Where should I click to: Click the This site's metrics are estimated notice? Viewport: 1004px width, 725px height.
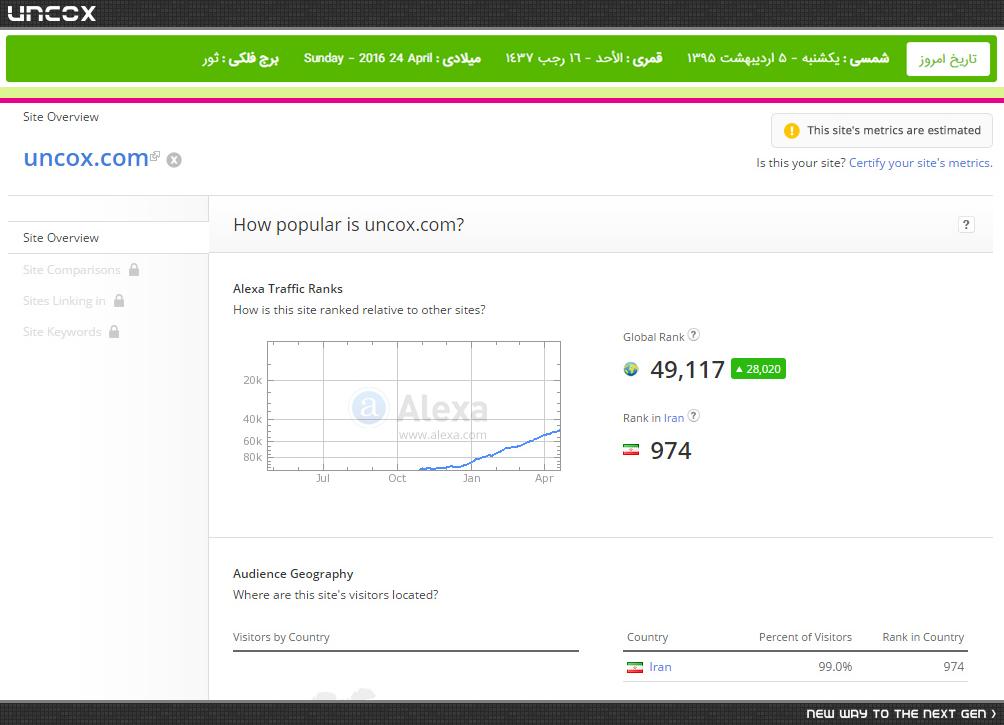pyautogui.click(x=882, y=131)
